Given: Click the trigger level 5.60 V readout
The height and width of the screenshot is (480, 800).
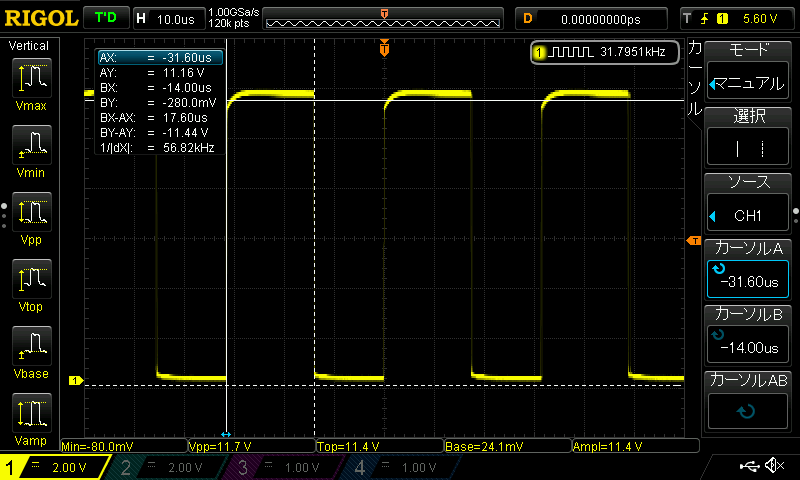Looking at the screenshot, I should (x=760, y=19).
